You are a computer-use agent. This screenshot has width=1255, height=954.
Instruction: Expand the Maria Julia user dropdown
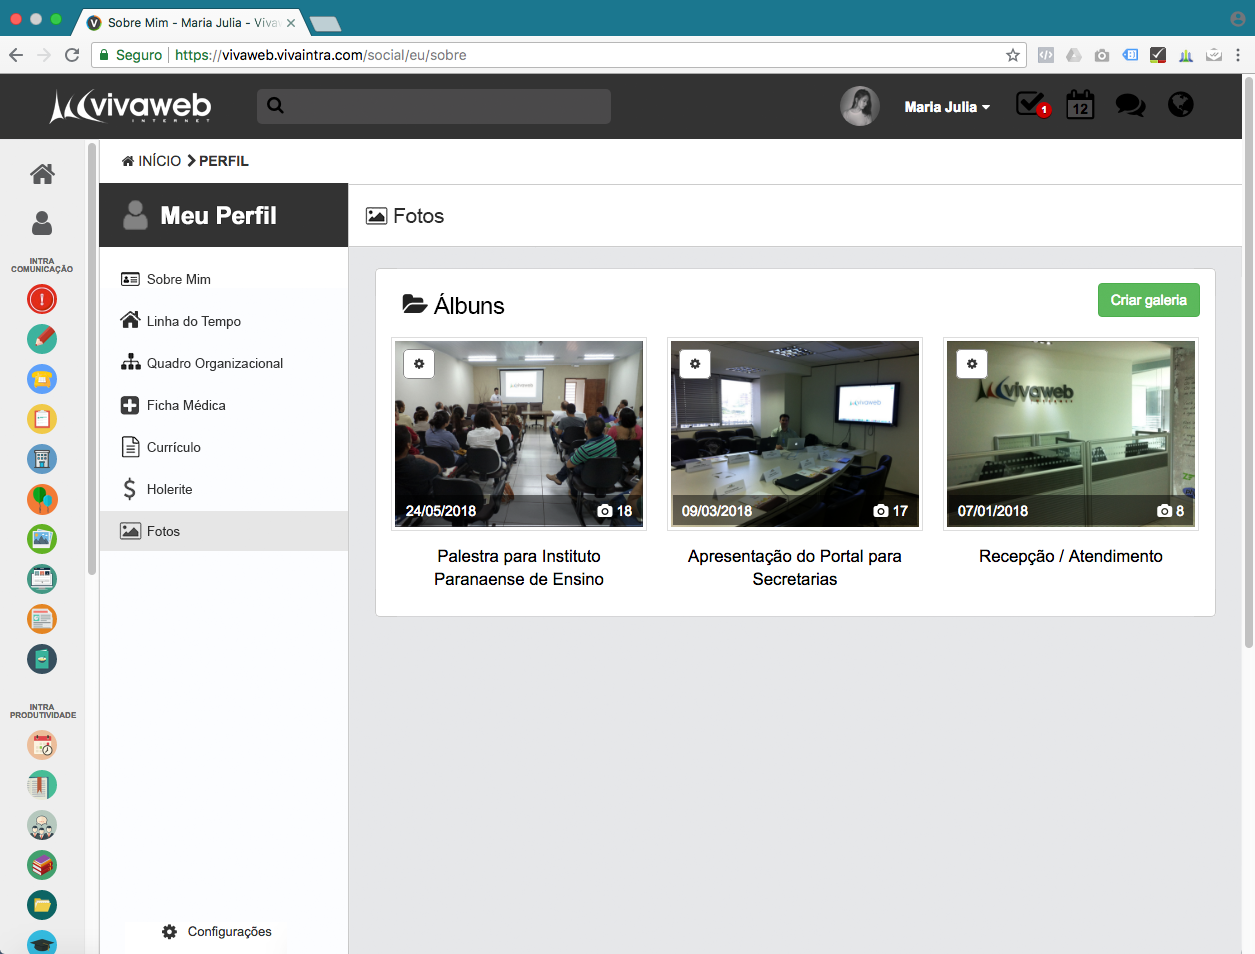(946, 107)
